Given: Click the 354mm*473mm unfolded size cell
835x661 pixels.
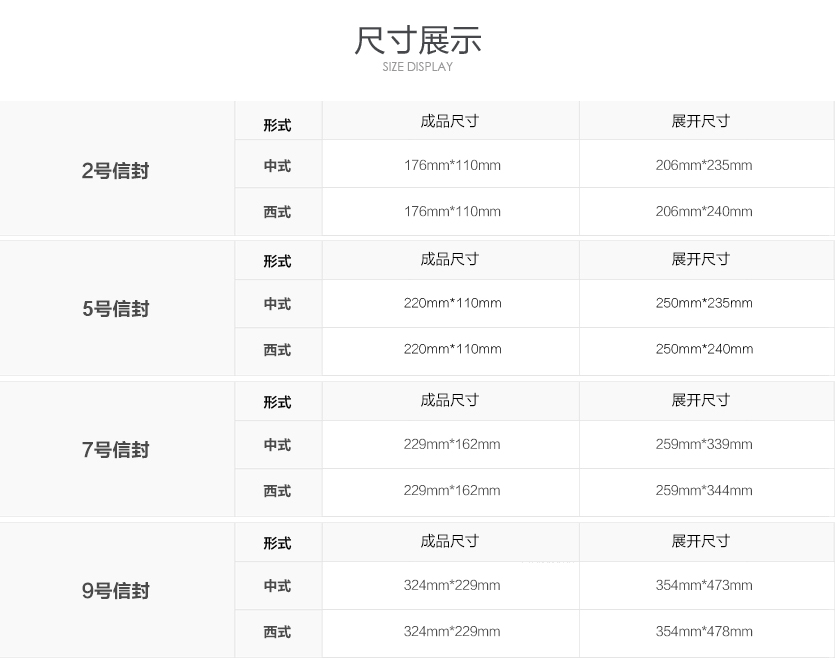Looking at the screenshot, I should point(704,585).
